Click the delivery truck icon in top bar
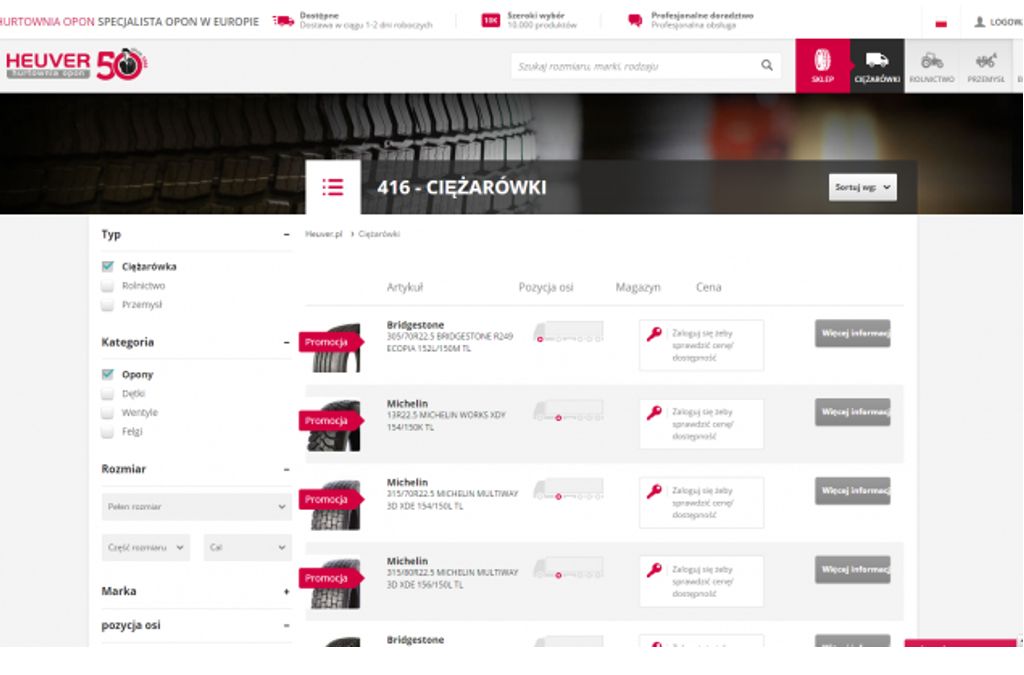The width and height of the screenshot is (1024, 675). click(x=283, y=21)
